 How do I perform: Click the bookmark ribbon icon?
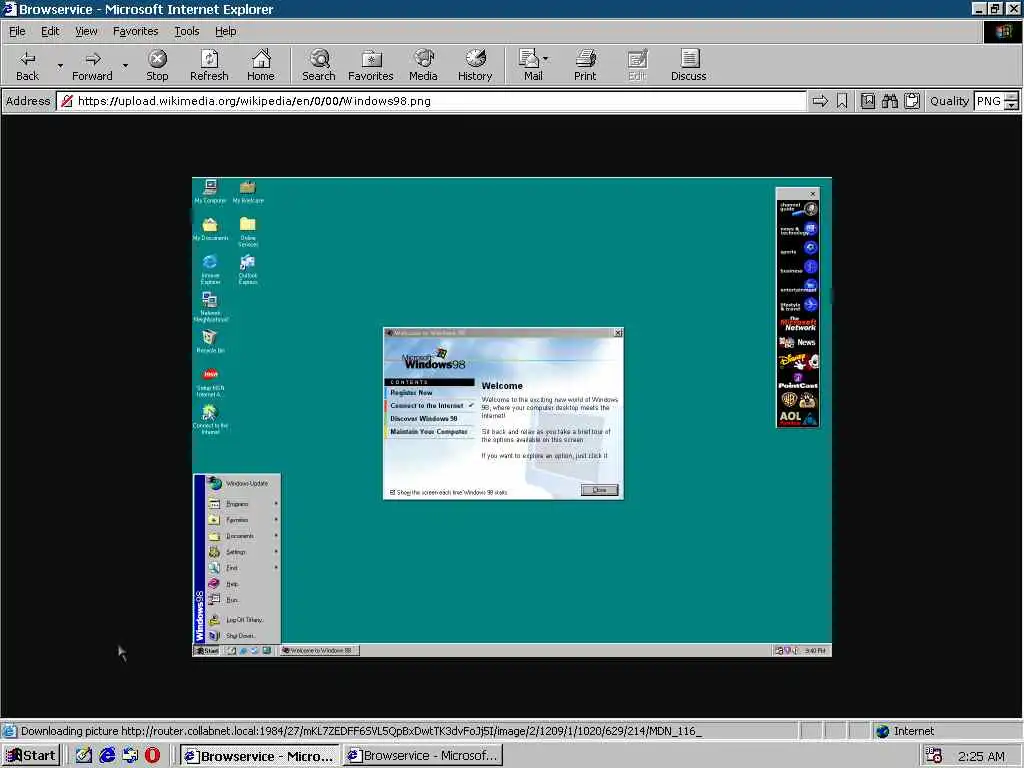[842, 101]
